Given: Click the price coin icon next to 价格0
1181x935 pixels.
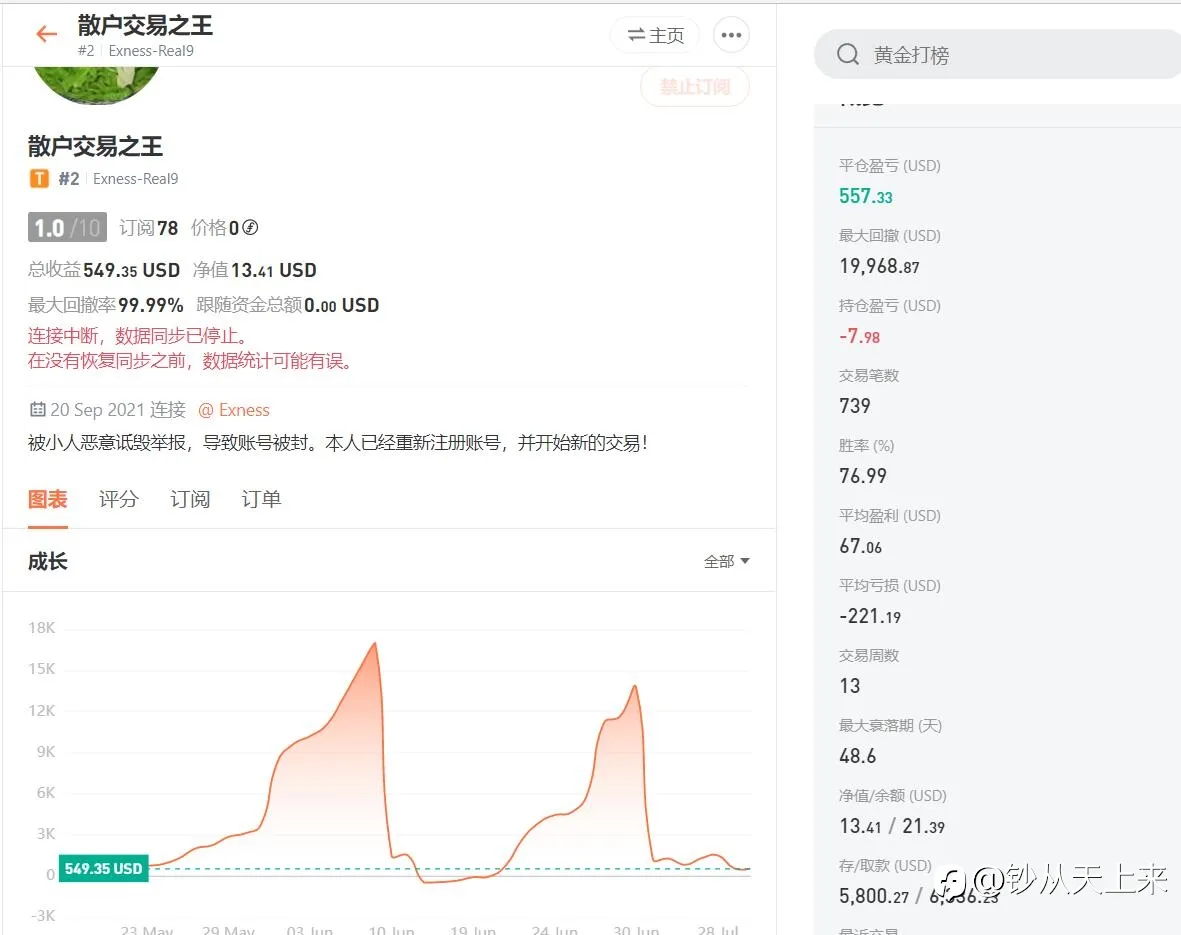Looking at the screenshot, I should (x=250, y=228).
